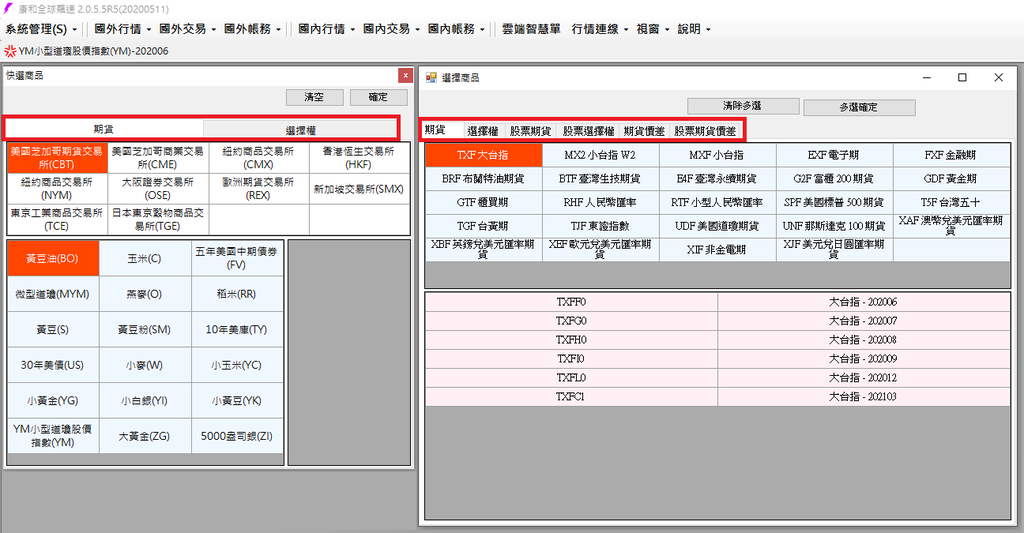Select TXF 大台指 product
Viewport: 1024px width, 533px height.
coord(484,155)
